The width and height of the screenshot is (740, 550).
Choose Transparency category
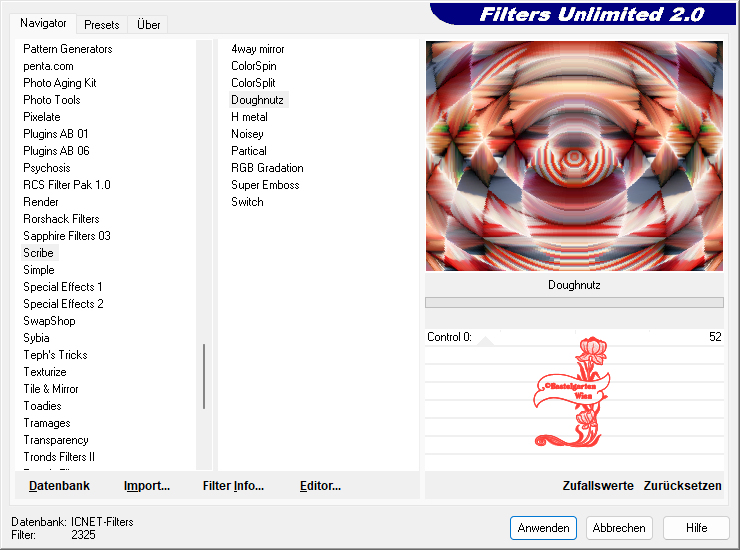[56, 440]
